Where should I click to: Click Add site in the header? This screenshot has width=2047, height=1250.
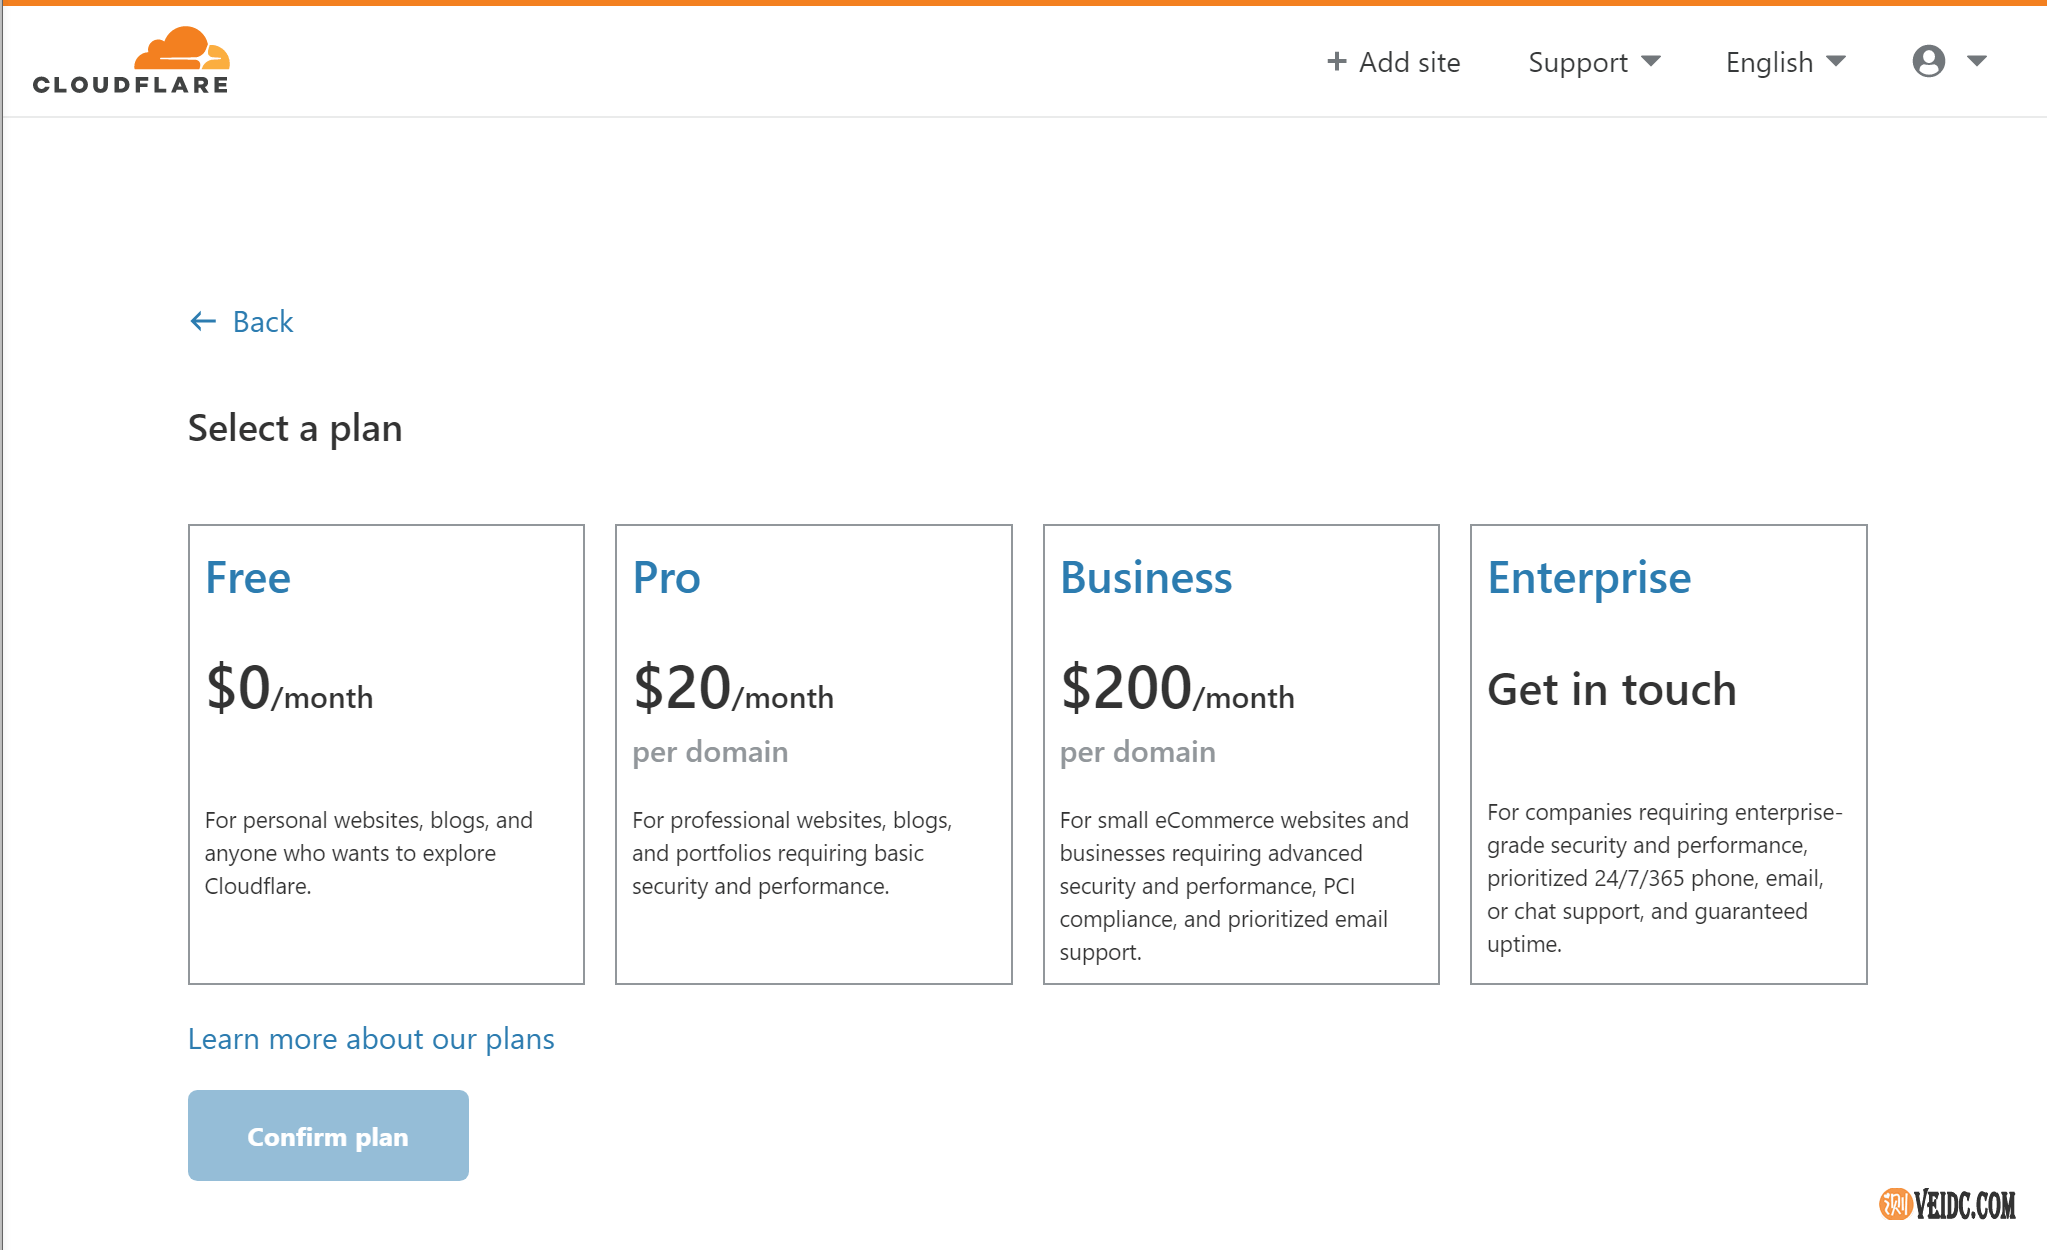coord(1409,62)
